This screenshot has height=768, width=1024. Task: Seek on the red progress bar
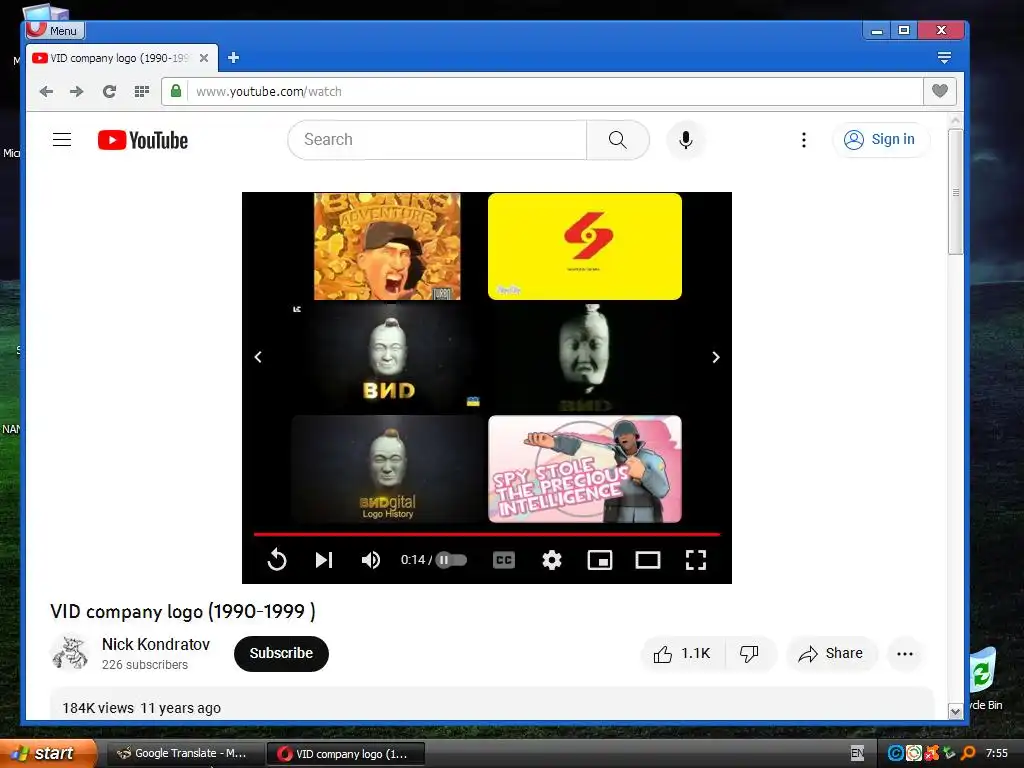487,534
